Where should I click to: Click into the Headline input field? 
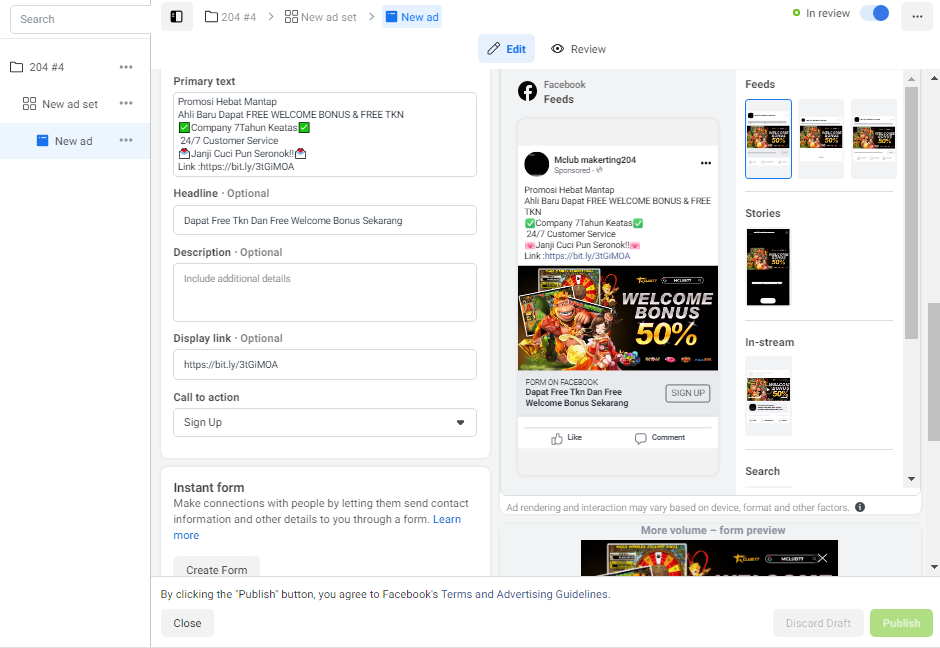point(325,221)
